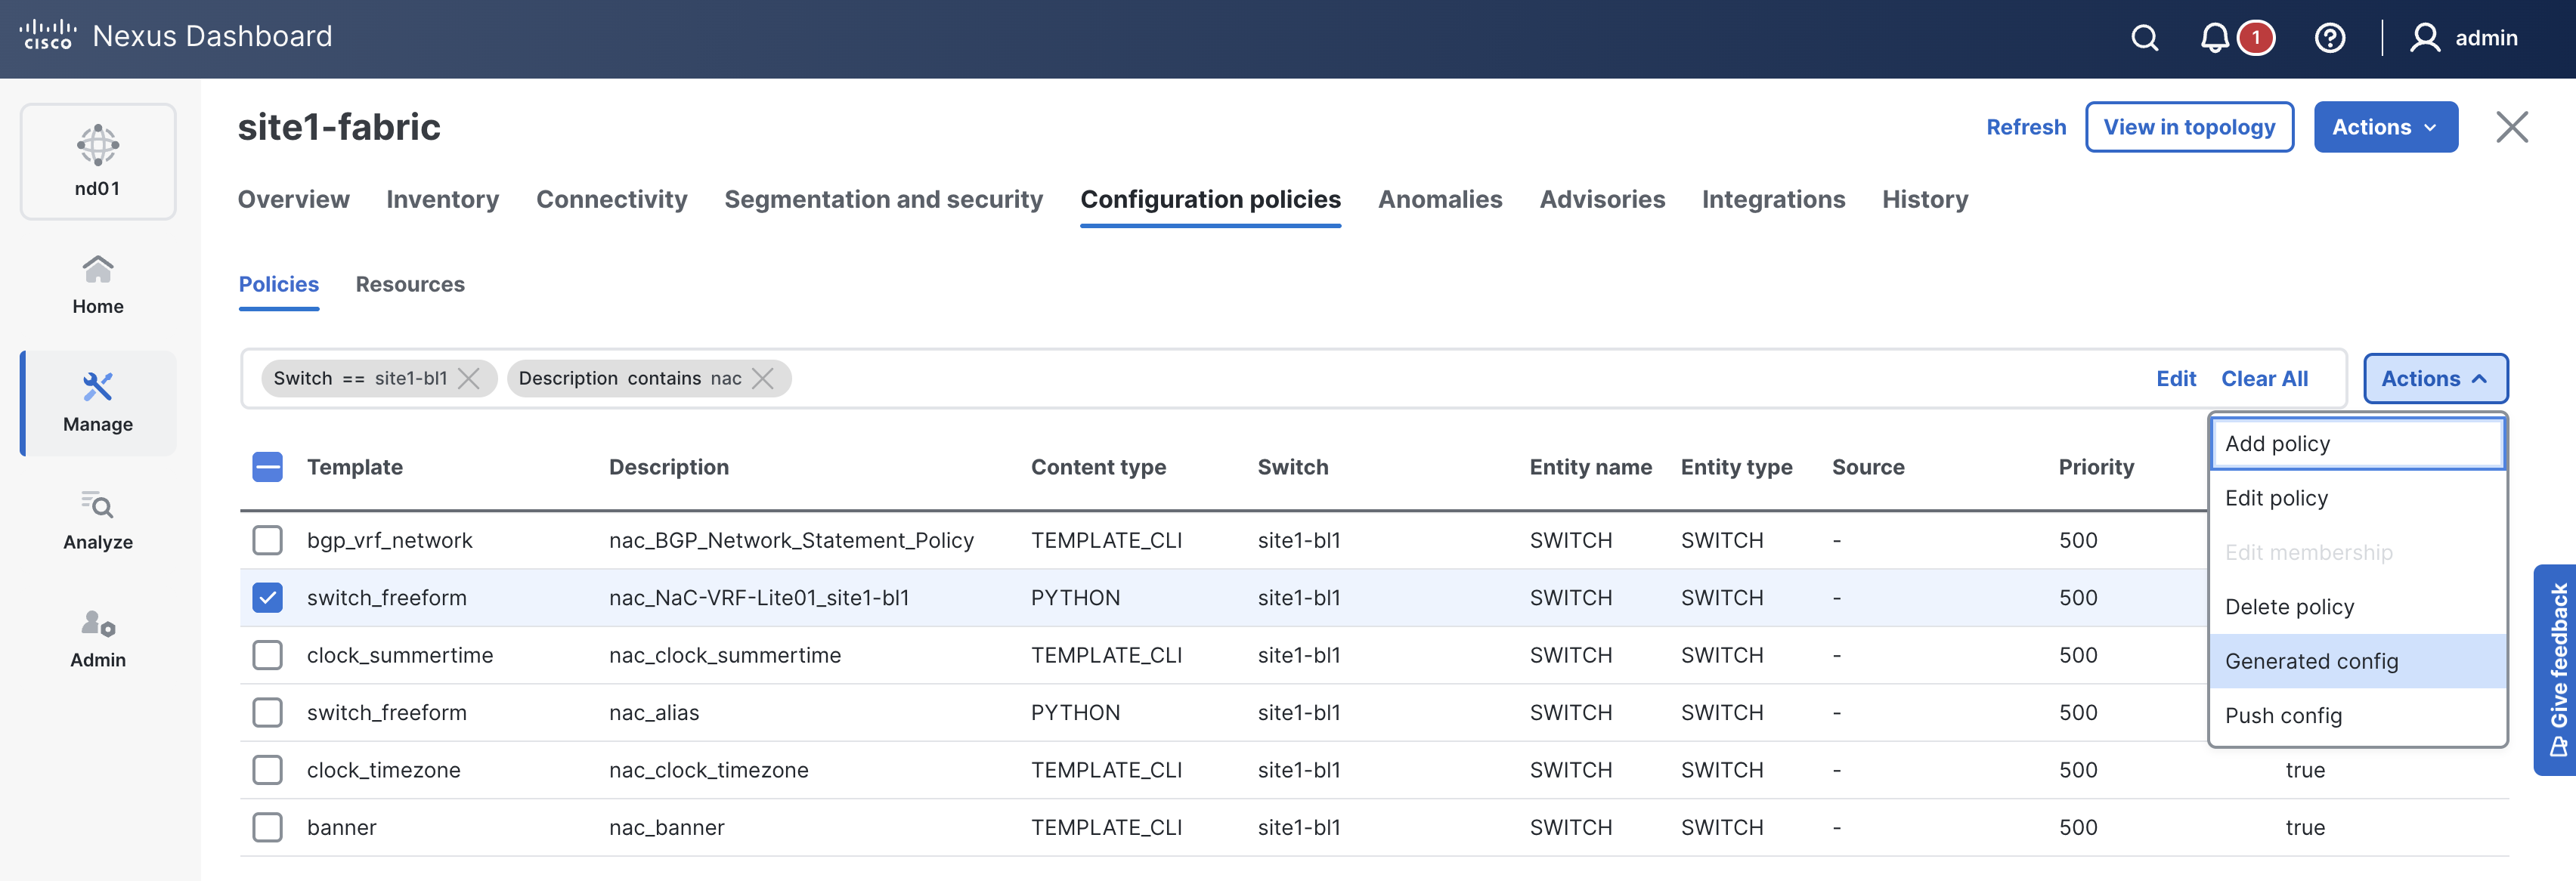Switch to the Resources sub-tab
The width and height of the screenshot is (2576, 881).
pos(410,284)
